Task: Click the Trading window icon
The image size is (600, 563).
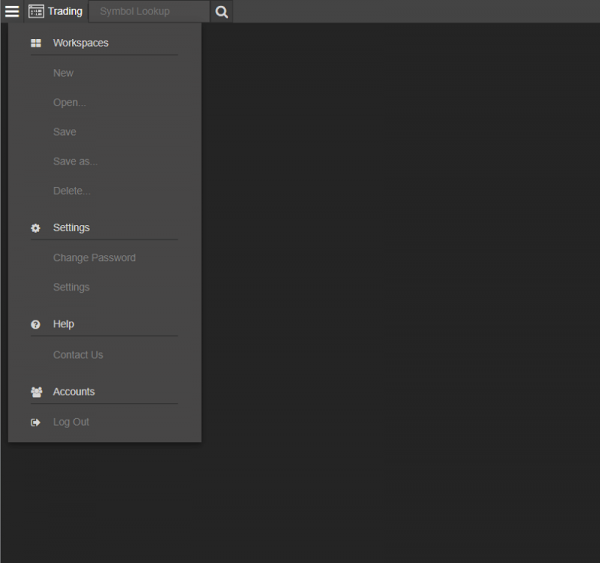Action: click(x=36, y=11)
